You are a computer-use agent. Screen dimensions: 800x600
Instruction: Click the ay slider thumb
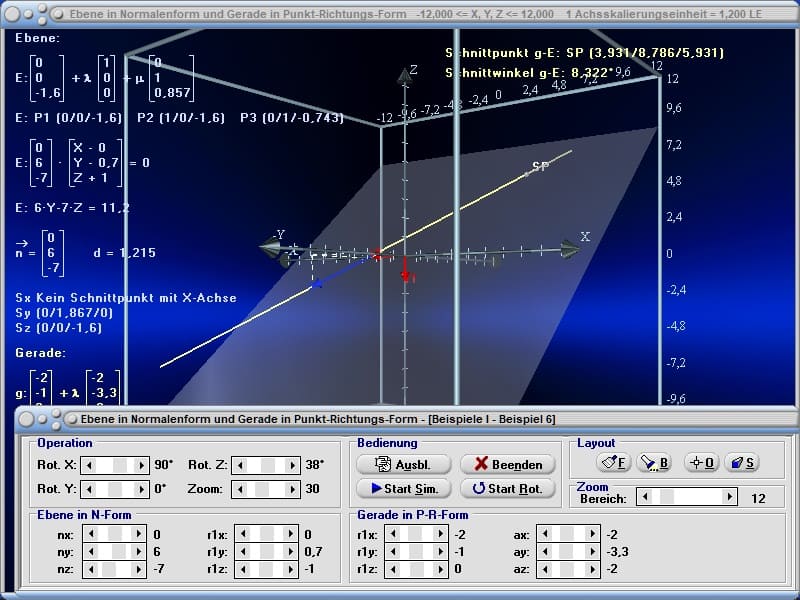(x=565, y=552)
